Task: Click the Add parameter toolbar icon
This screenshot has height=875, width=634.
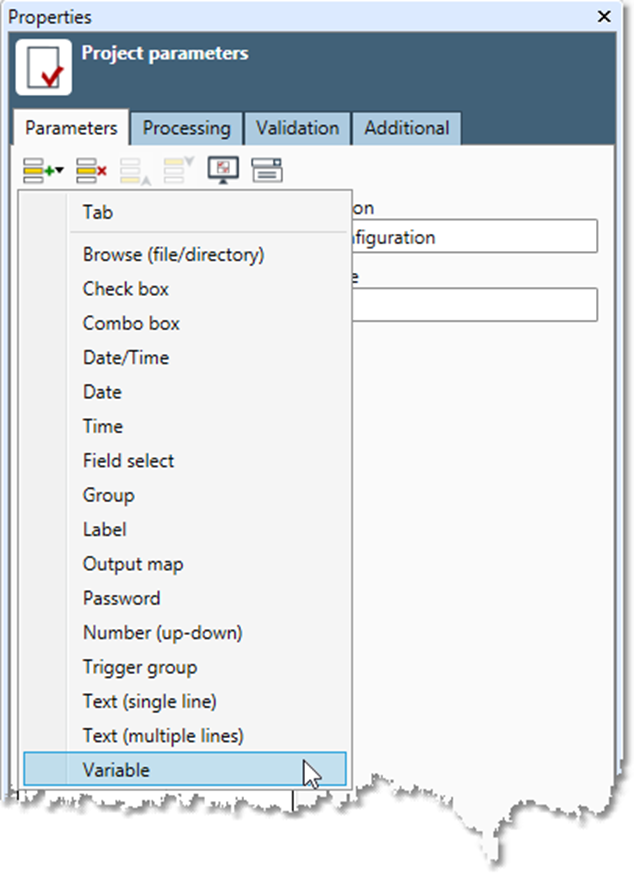Action: tap(42, 171)
